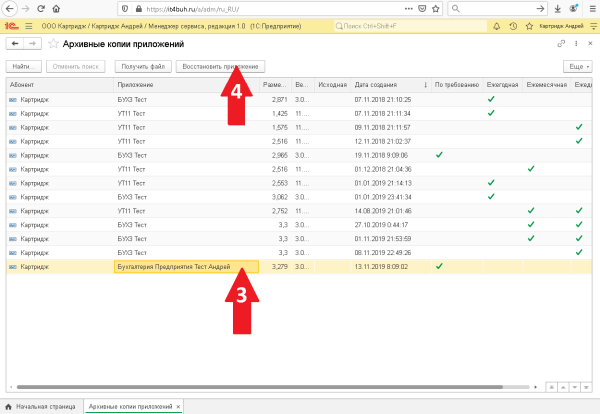Screen dimensions: 600x414
Task: Open the notifications bell in the 1C header
Action: pos(495,24)
